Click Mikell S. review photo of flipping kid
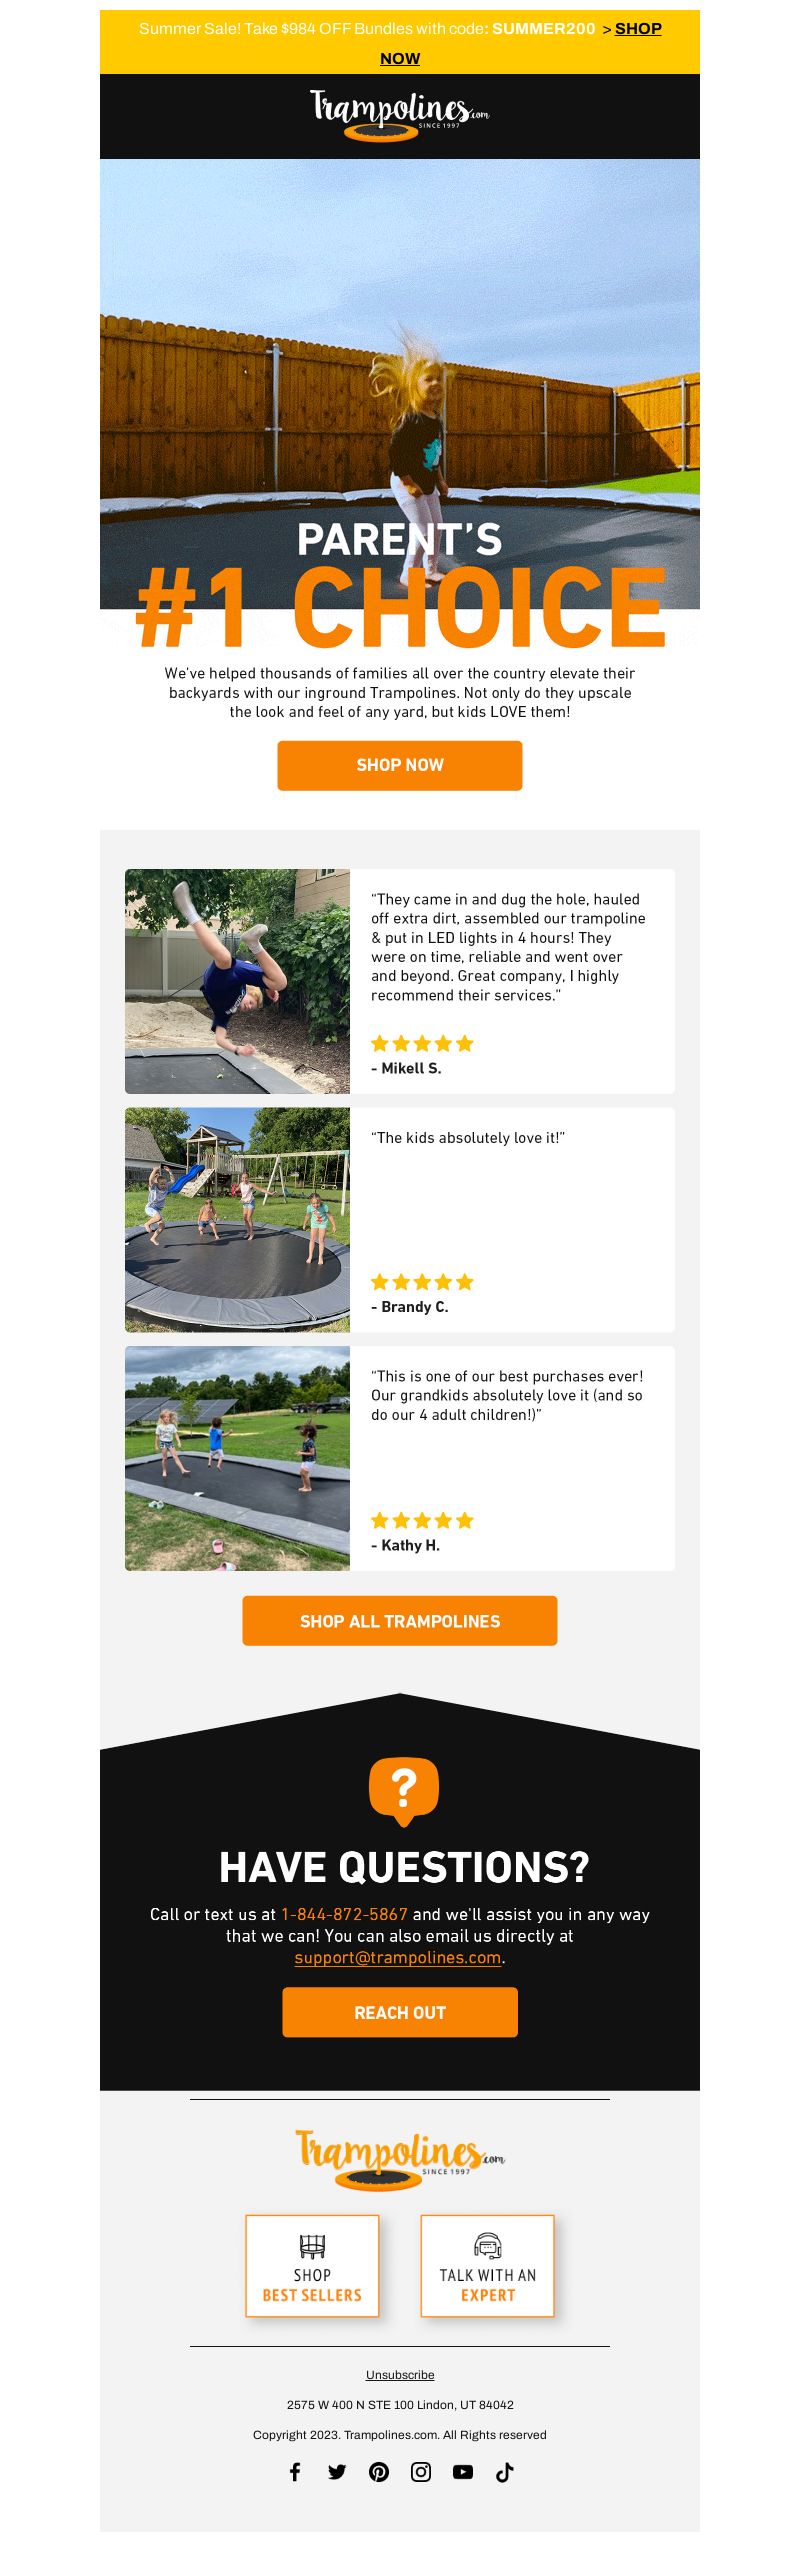 [x=238, y=981]
